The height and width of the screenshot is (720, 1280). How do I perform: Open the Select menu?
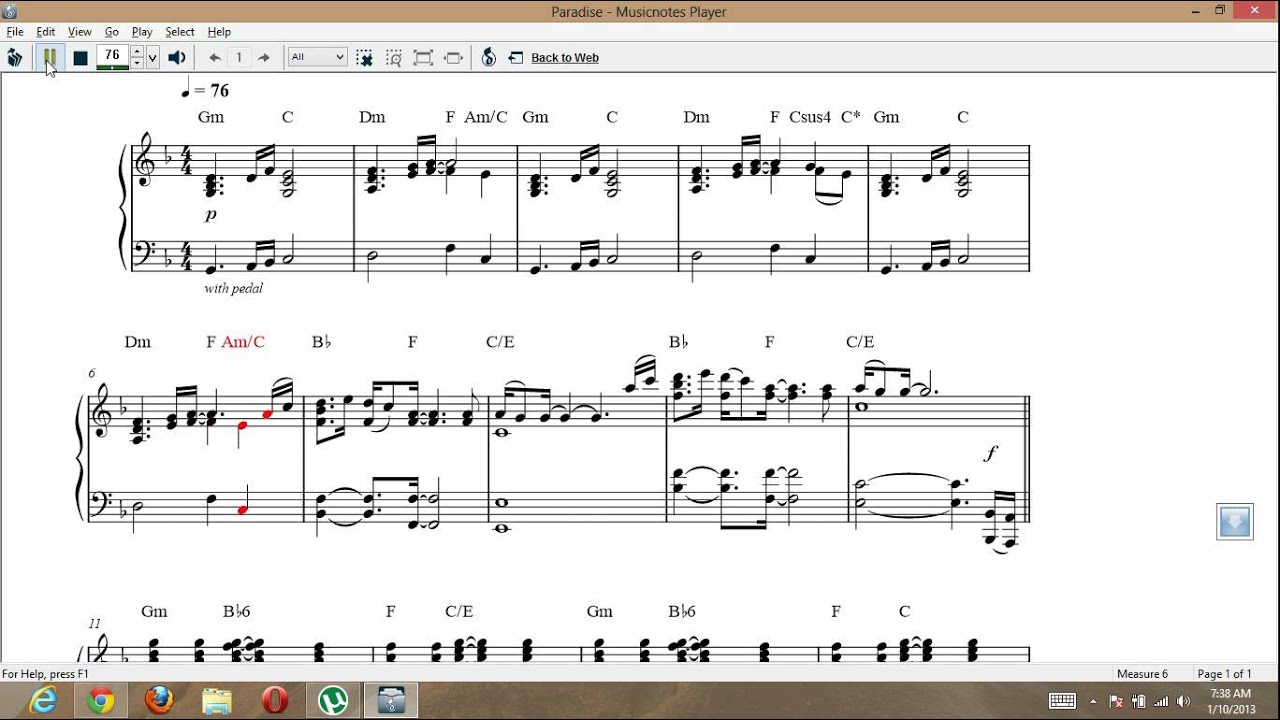(180, 32)
